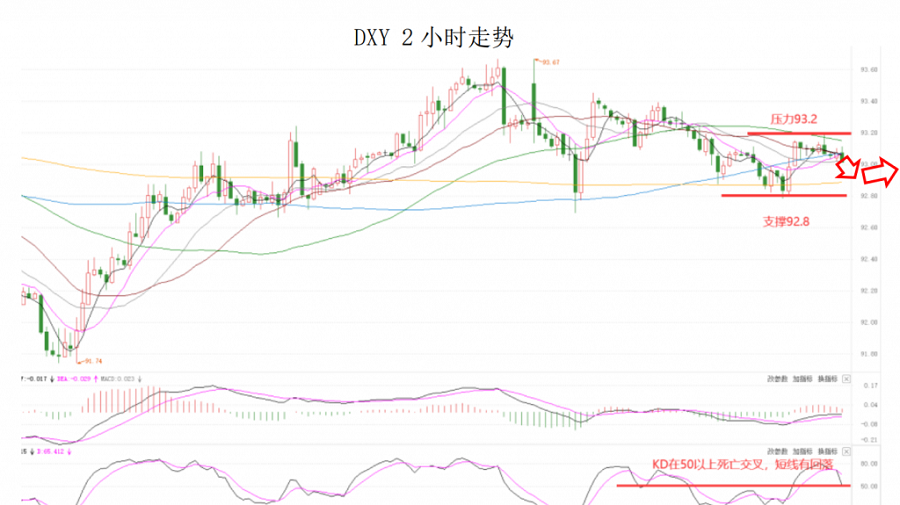Close the KD indicator panel
Screen dimensions: 900x505
pyautogui.click(x=846, y=452)
